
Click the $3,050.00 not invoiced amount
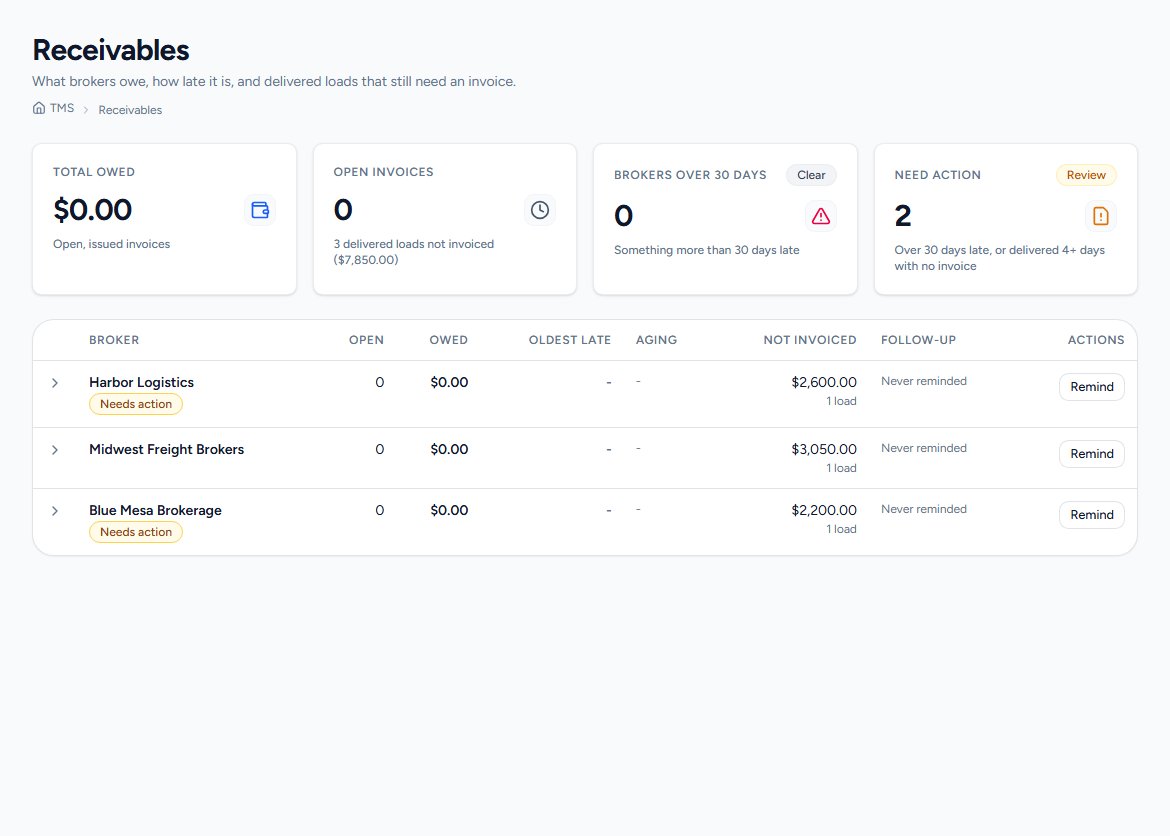click(x=824, y=449)
